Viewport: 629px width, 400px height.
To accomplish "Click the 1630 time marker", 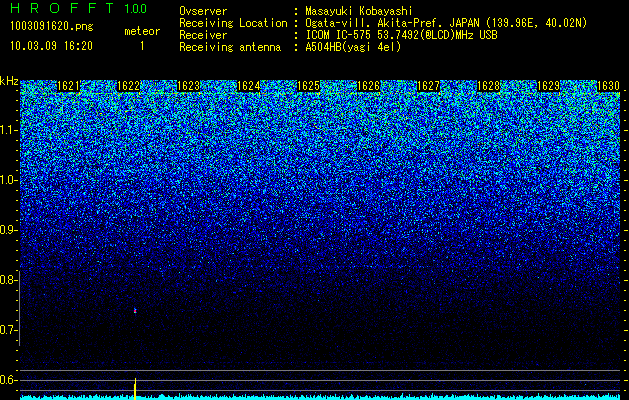I will tap(608, 86).
